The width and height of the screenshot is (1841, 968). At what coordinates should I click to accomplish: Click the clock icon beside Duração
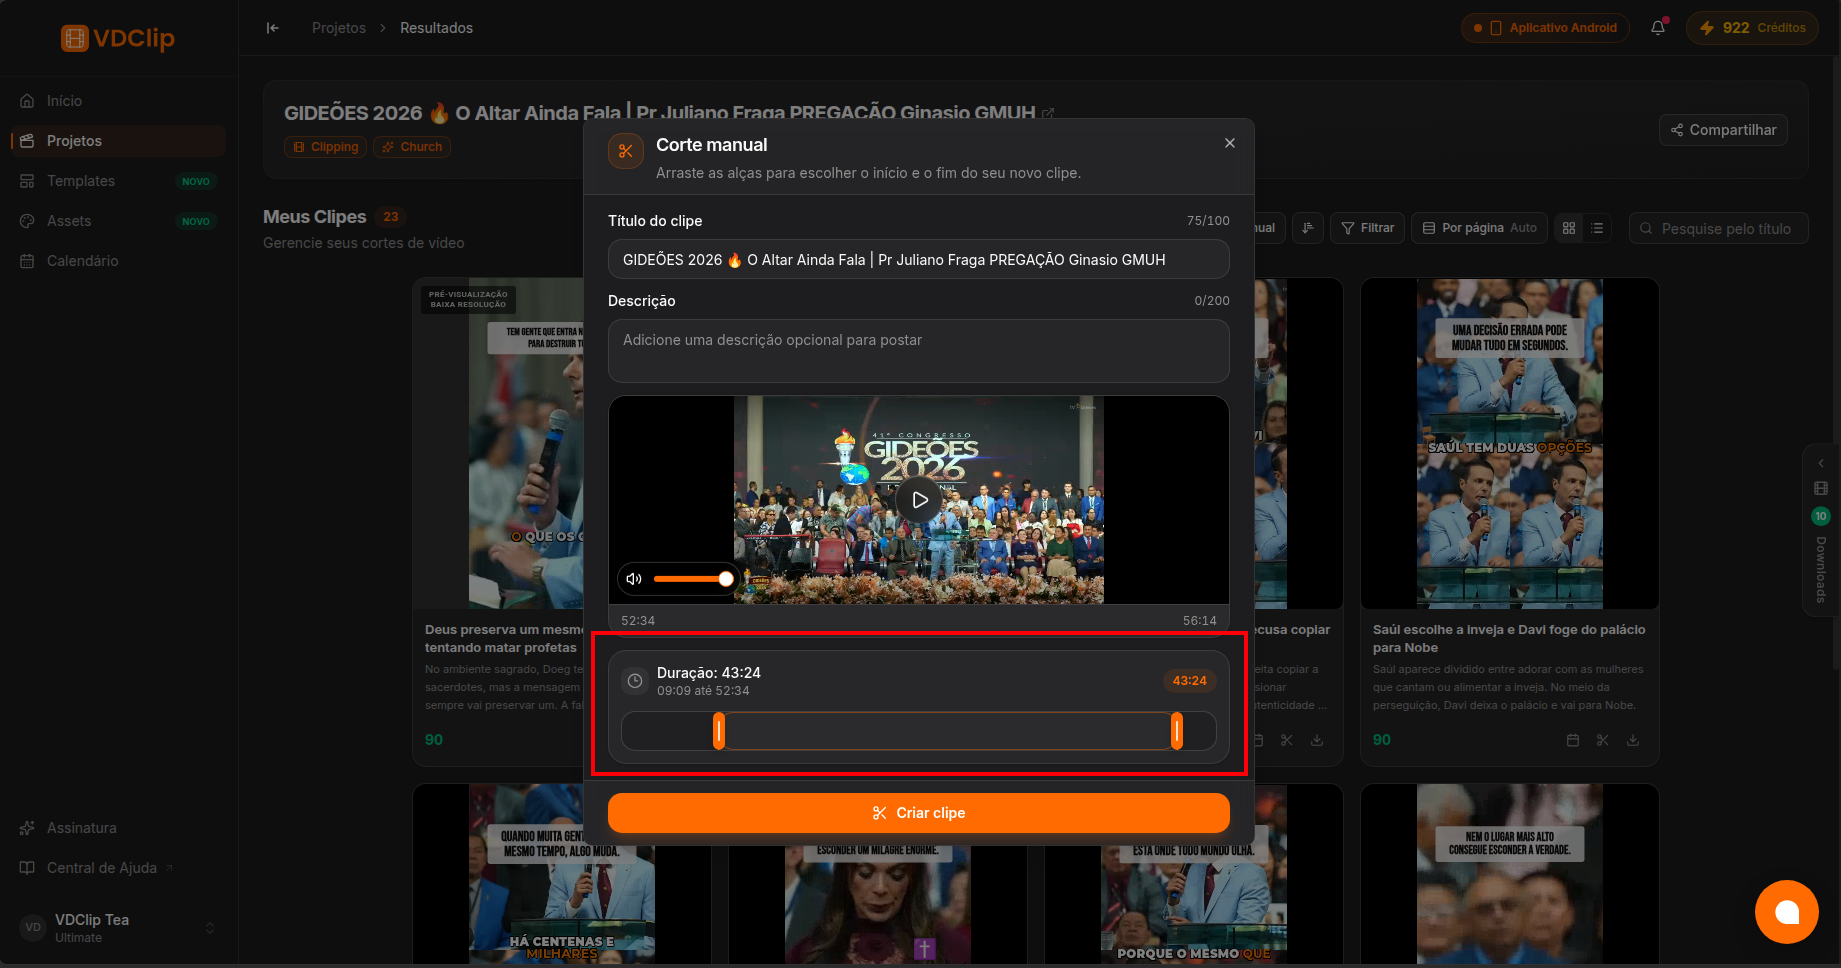[x=635, y=681]
